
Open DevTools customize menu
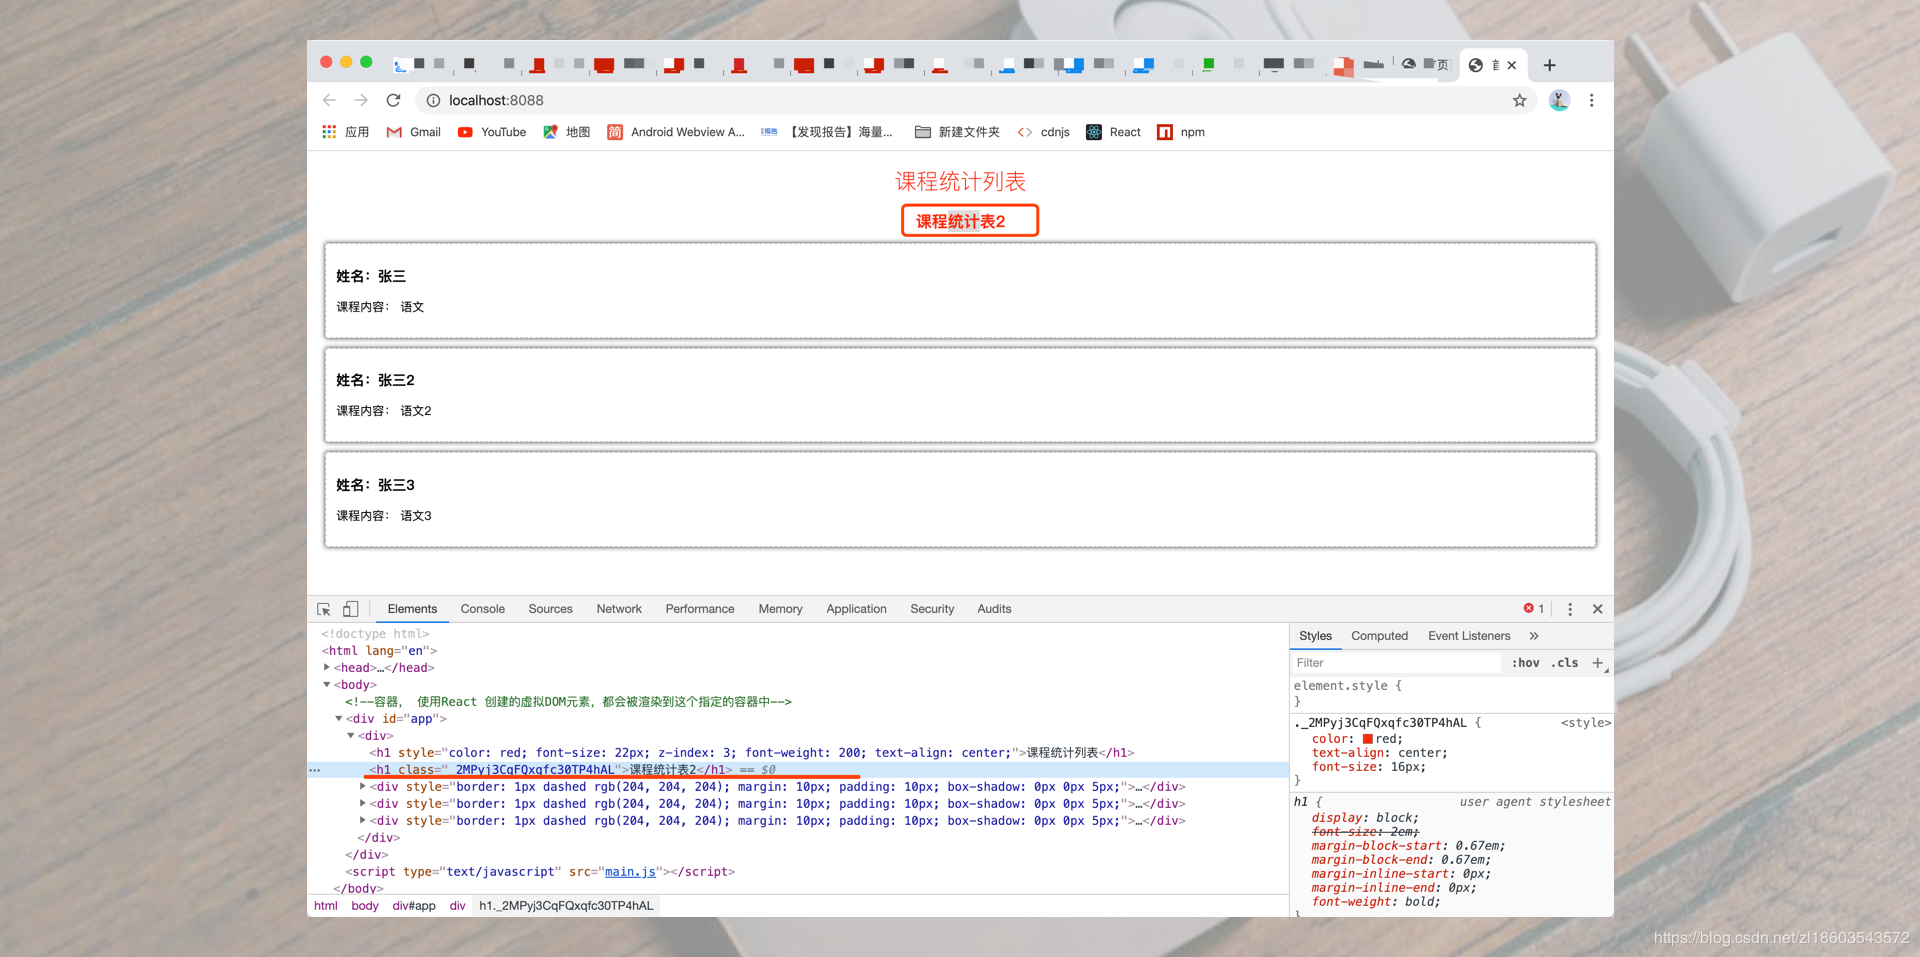(x=1570, y=609)
